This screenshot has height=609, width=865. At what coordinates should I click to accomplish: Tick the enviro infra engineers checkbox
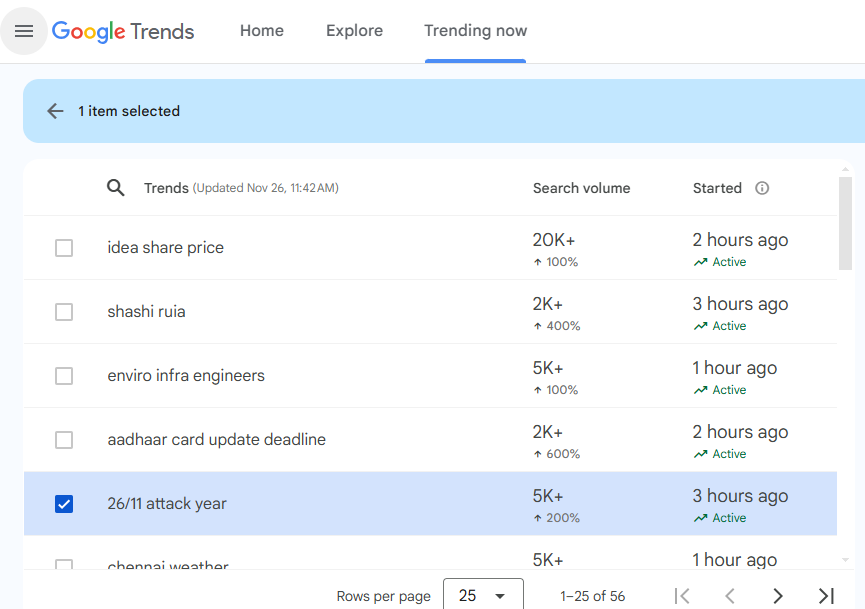pos(64,376)
